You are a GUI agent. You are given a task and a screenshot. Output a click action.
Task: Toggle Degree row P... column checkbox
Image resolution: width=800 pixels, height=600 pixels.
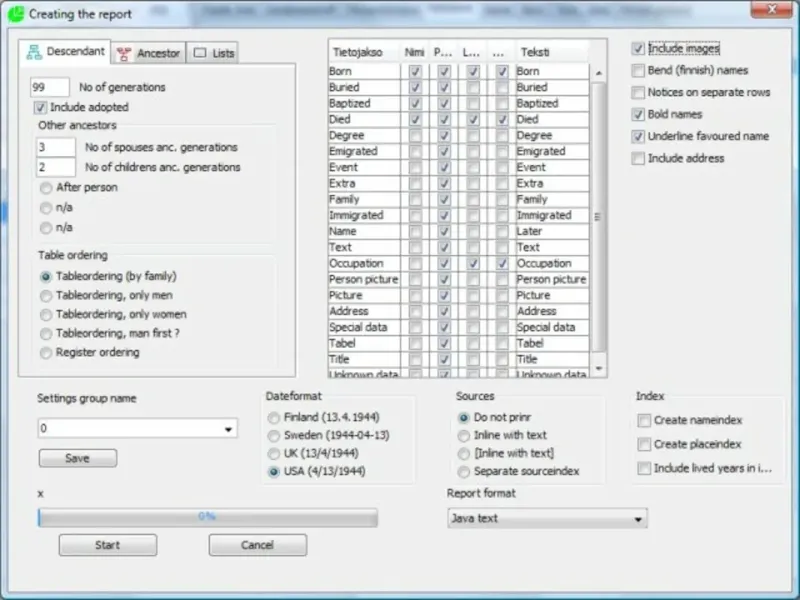[x=444, y=136]
